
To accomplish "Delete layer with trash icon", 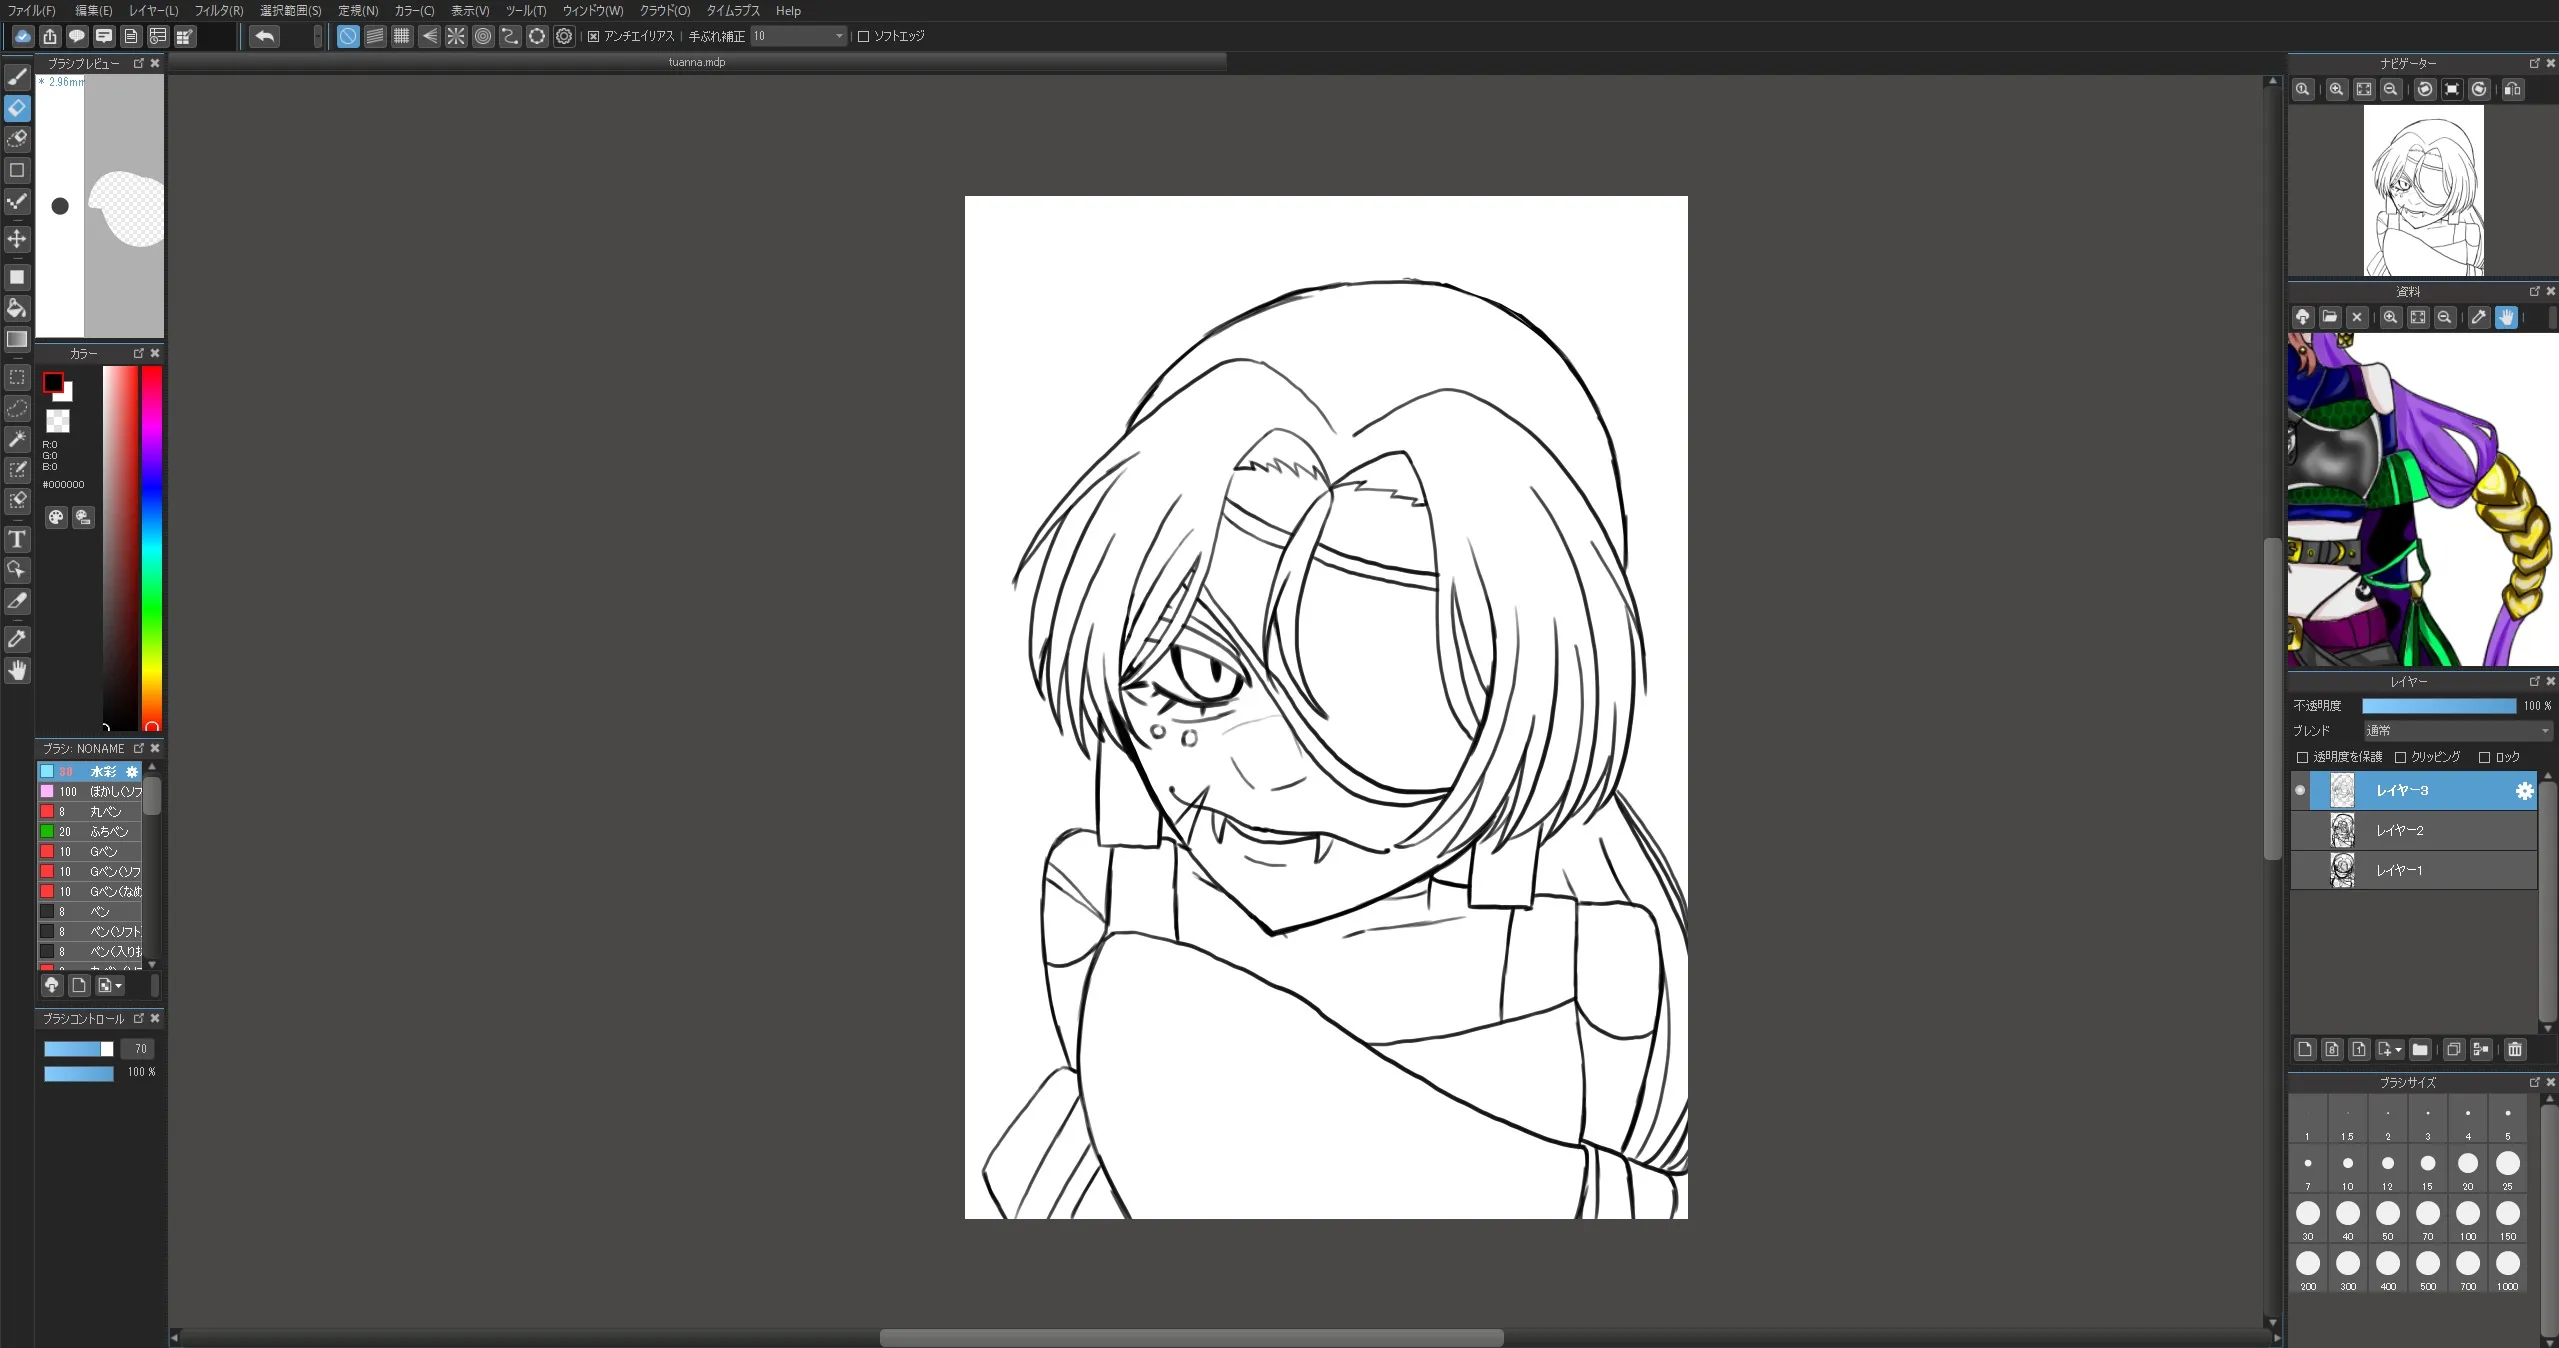I will [2515, 1049].
